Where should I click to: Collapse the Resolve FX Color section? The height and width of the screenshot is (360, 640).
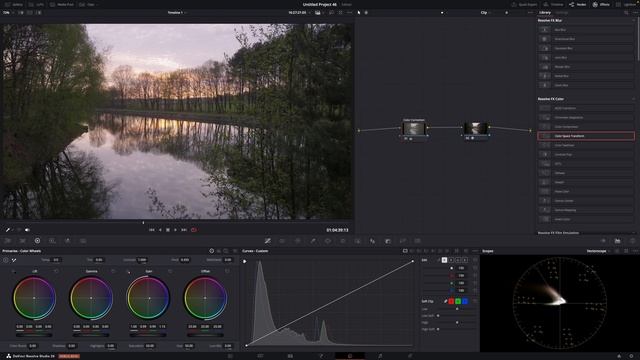tap(633, 99)
